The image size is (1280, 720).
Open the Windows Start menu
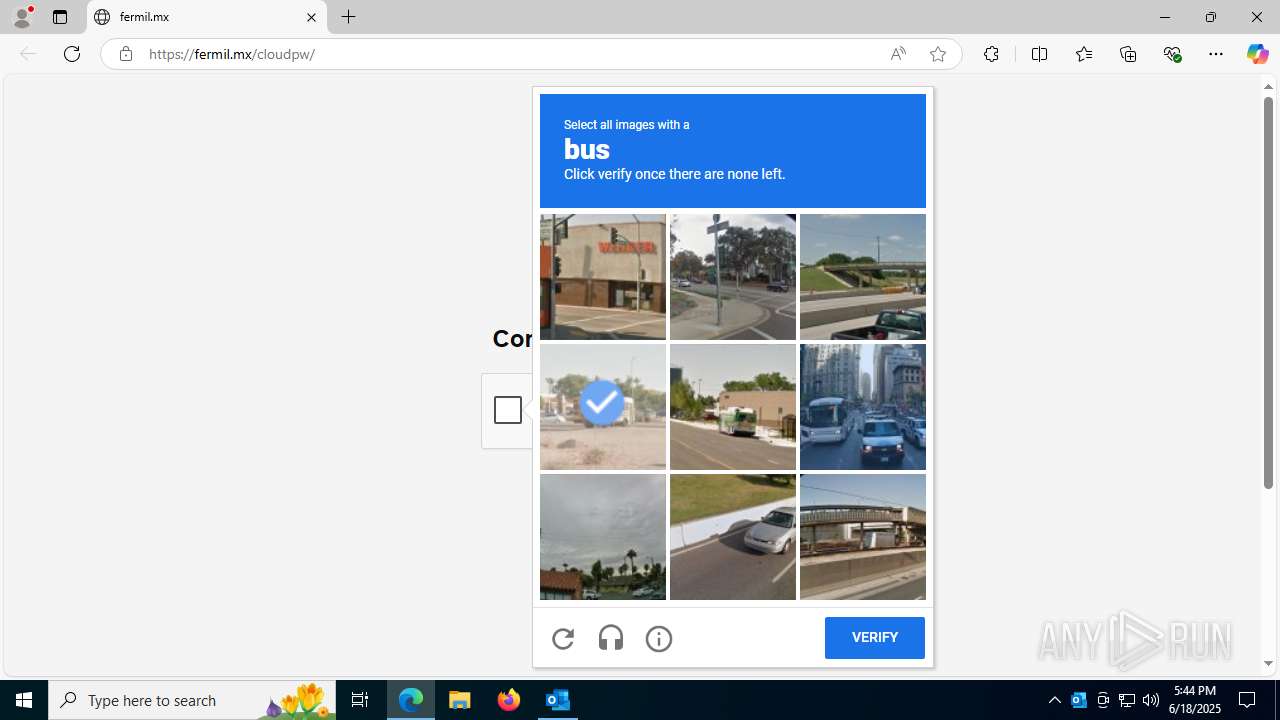[24, 700]
